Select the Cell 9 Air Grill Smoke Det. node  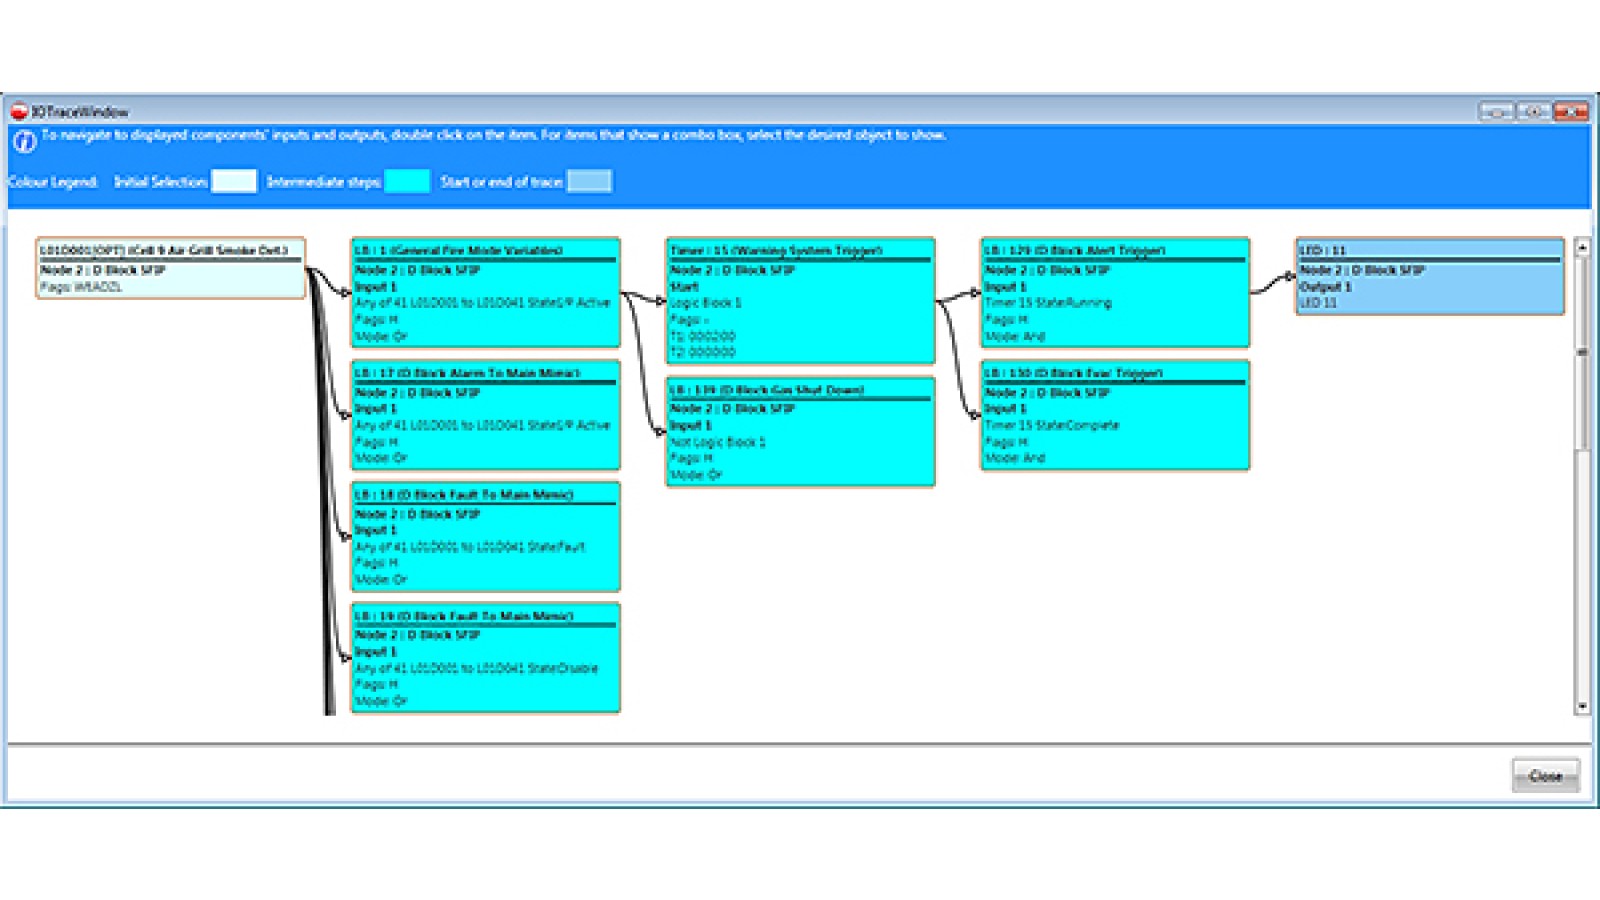pos(170,268)
